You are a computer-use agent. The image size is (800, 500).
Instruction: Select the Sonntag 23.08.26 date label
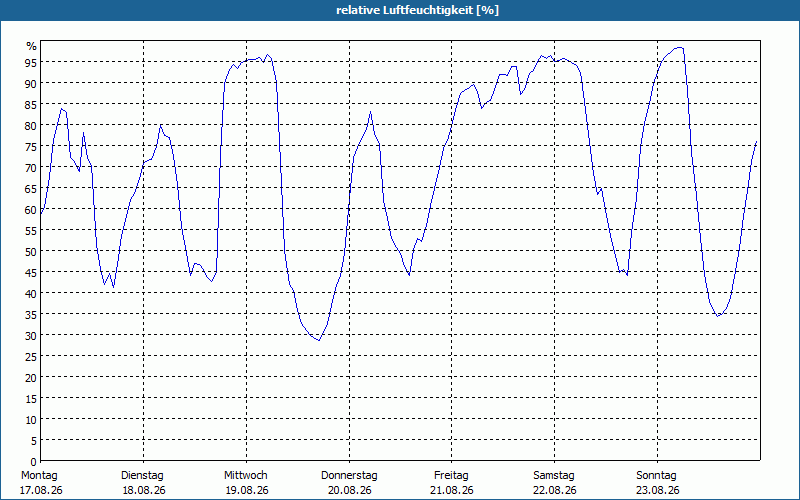pyautogui.click(x=657, y=483)
